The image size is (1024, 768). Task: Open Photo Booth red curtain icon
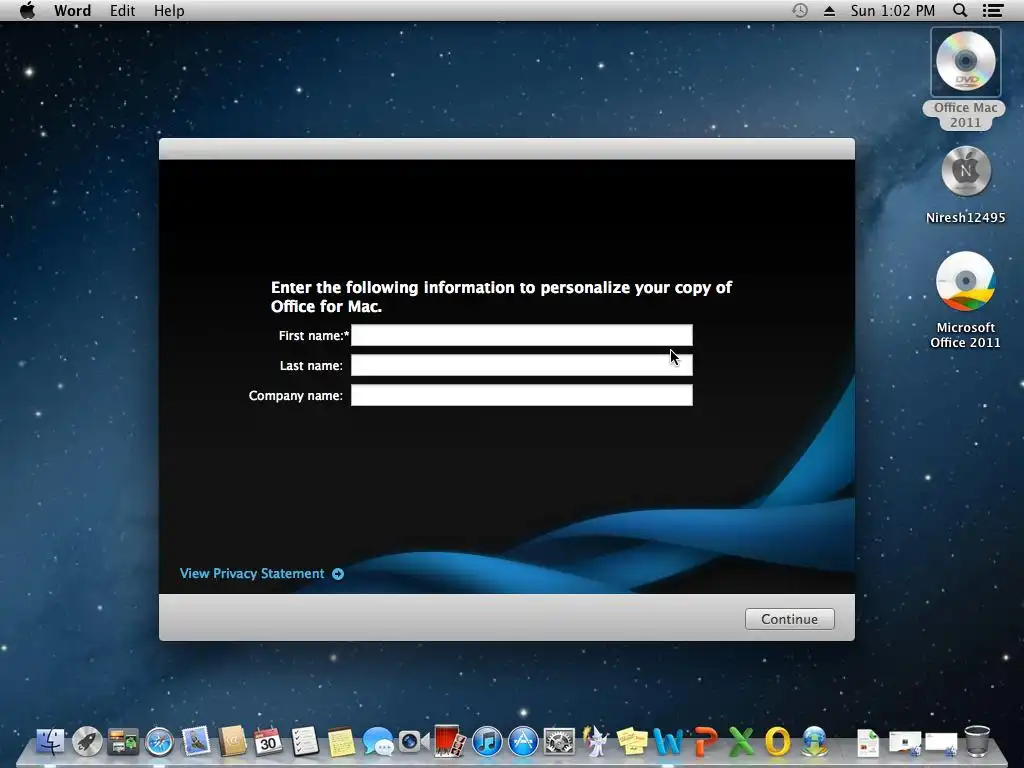click(x=450, y=742)
